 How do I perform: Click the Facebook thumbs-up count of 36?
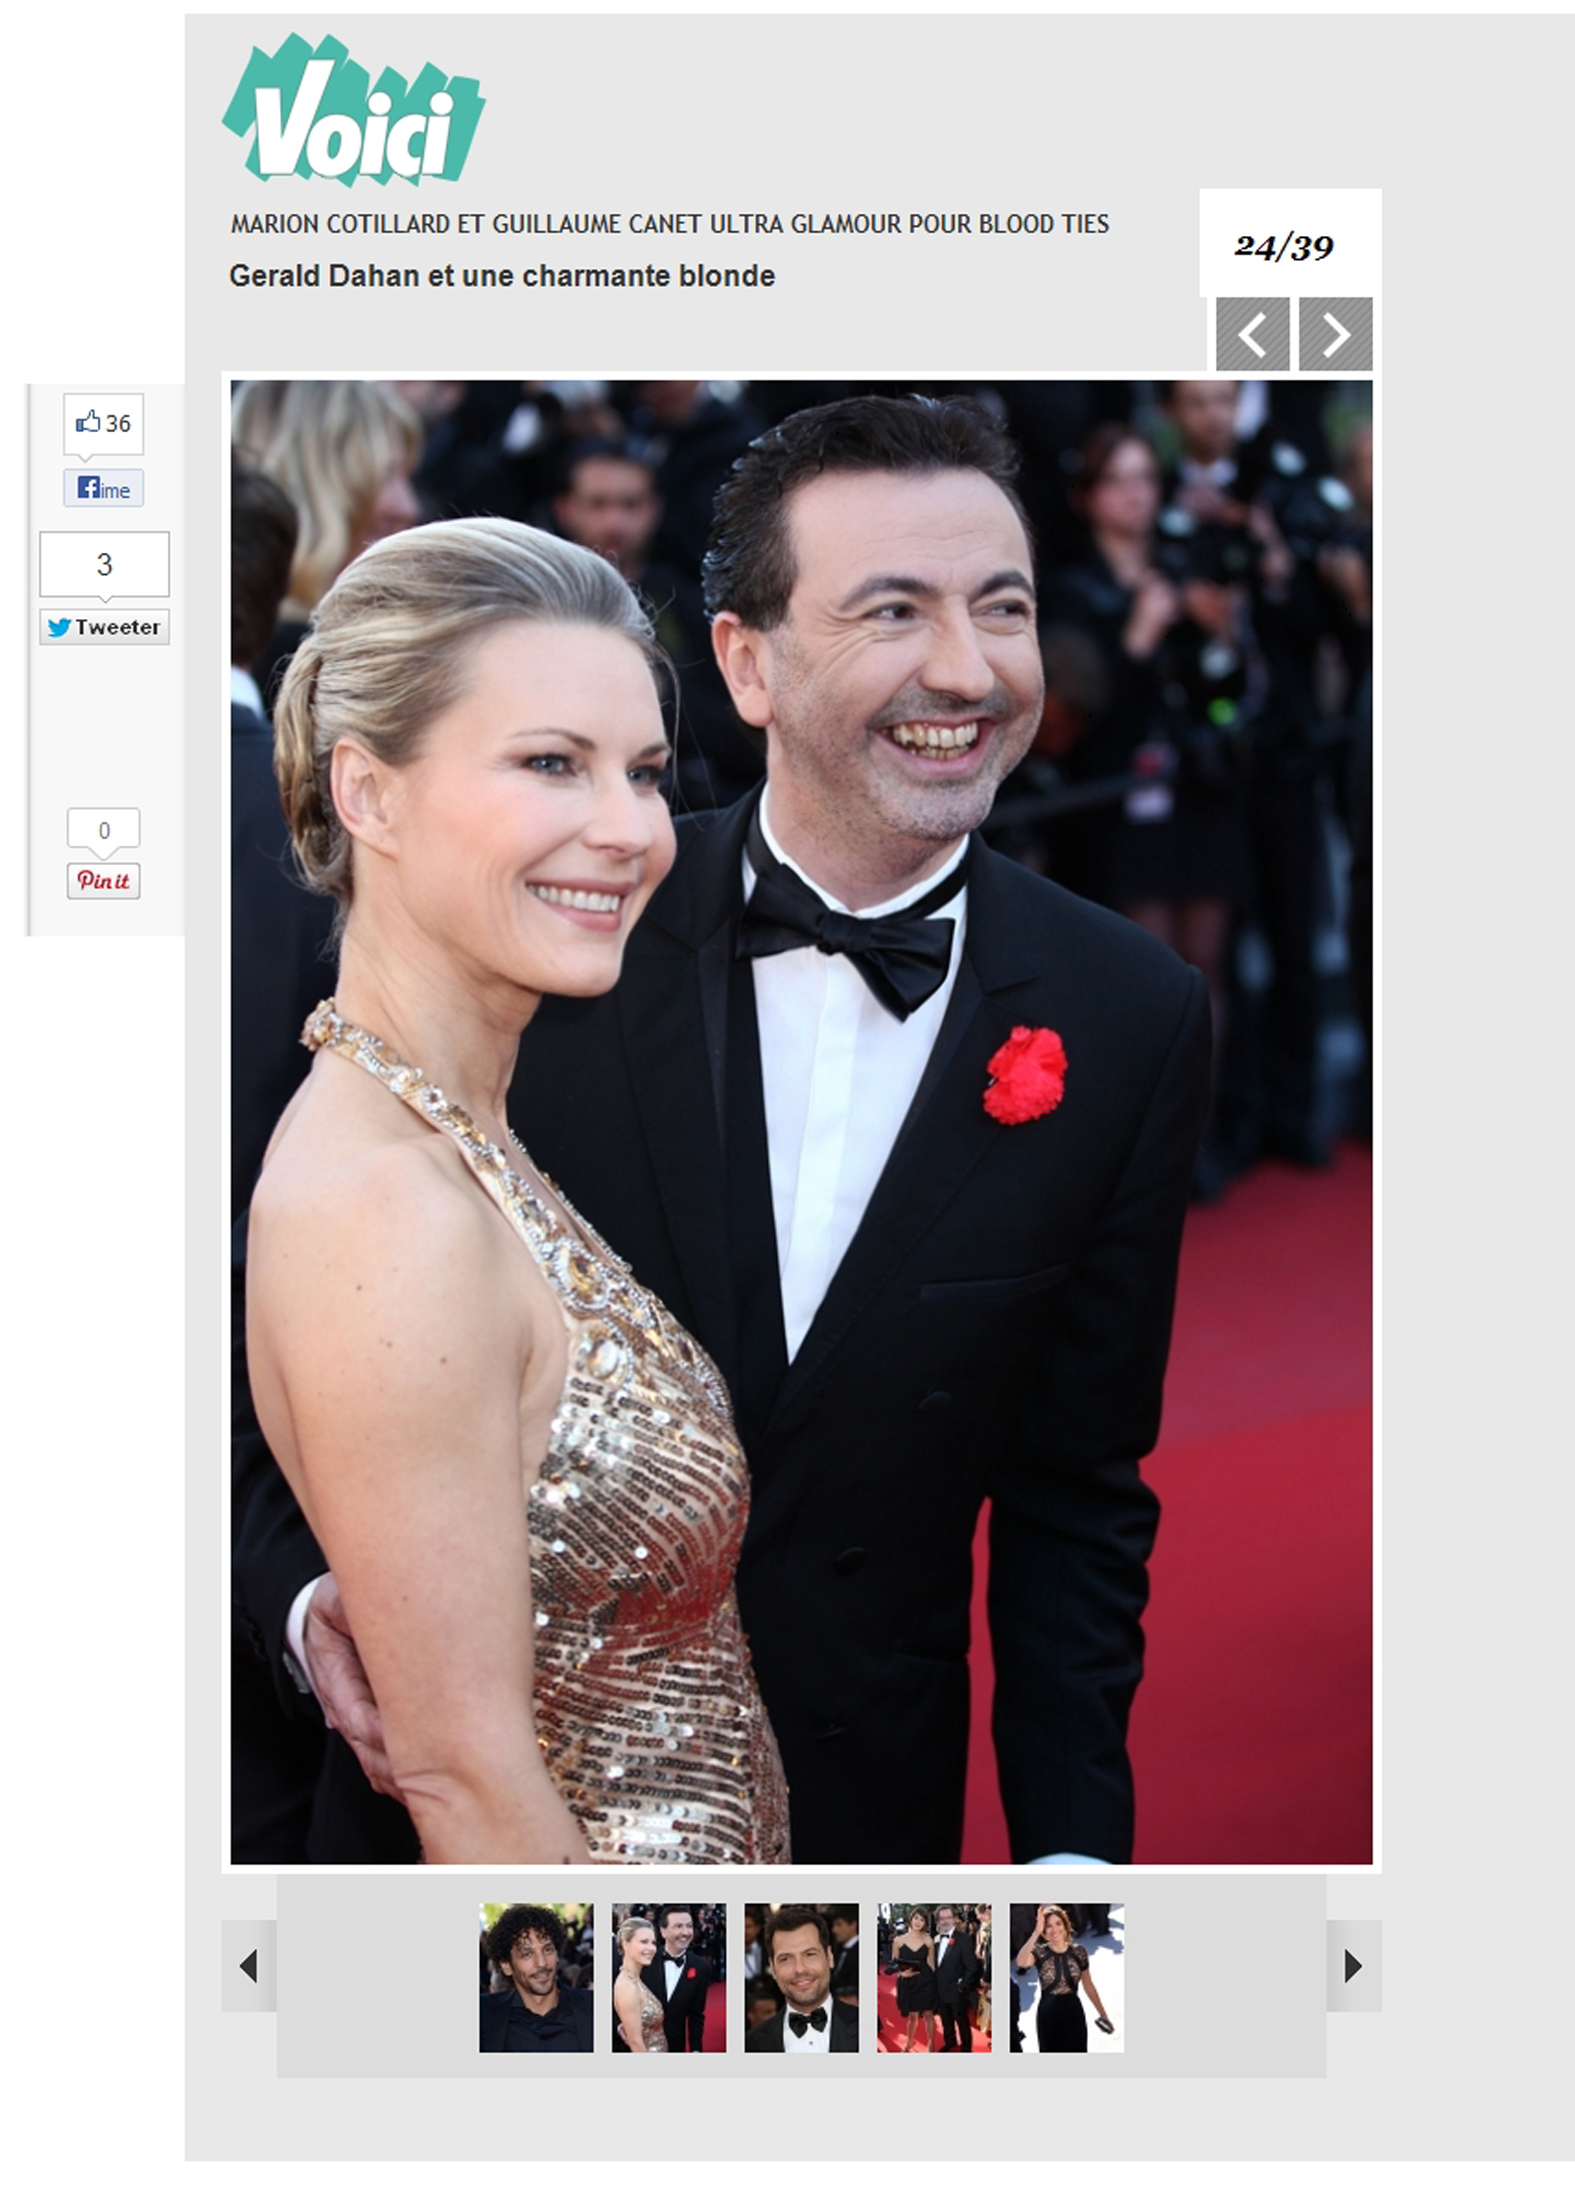104,423
